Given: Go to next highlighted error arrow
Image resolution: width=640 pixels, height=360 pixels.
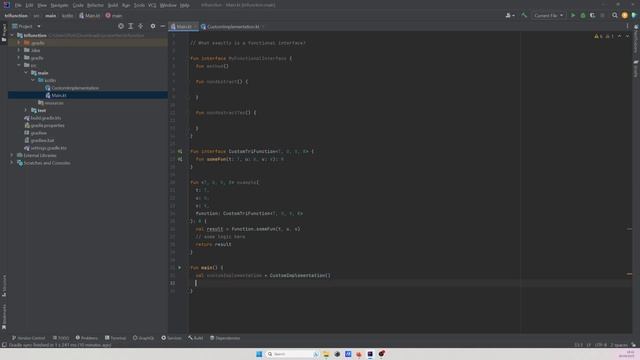Looking at the screenshot, I should tap(627, 36).
